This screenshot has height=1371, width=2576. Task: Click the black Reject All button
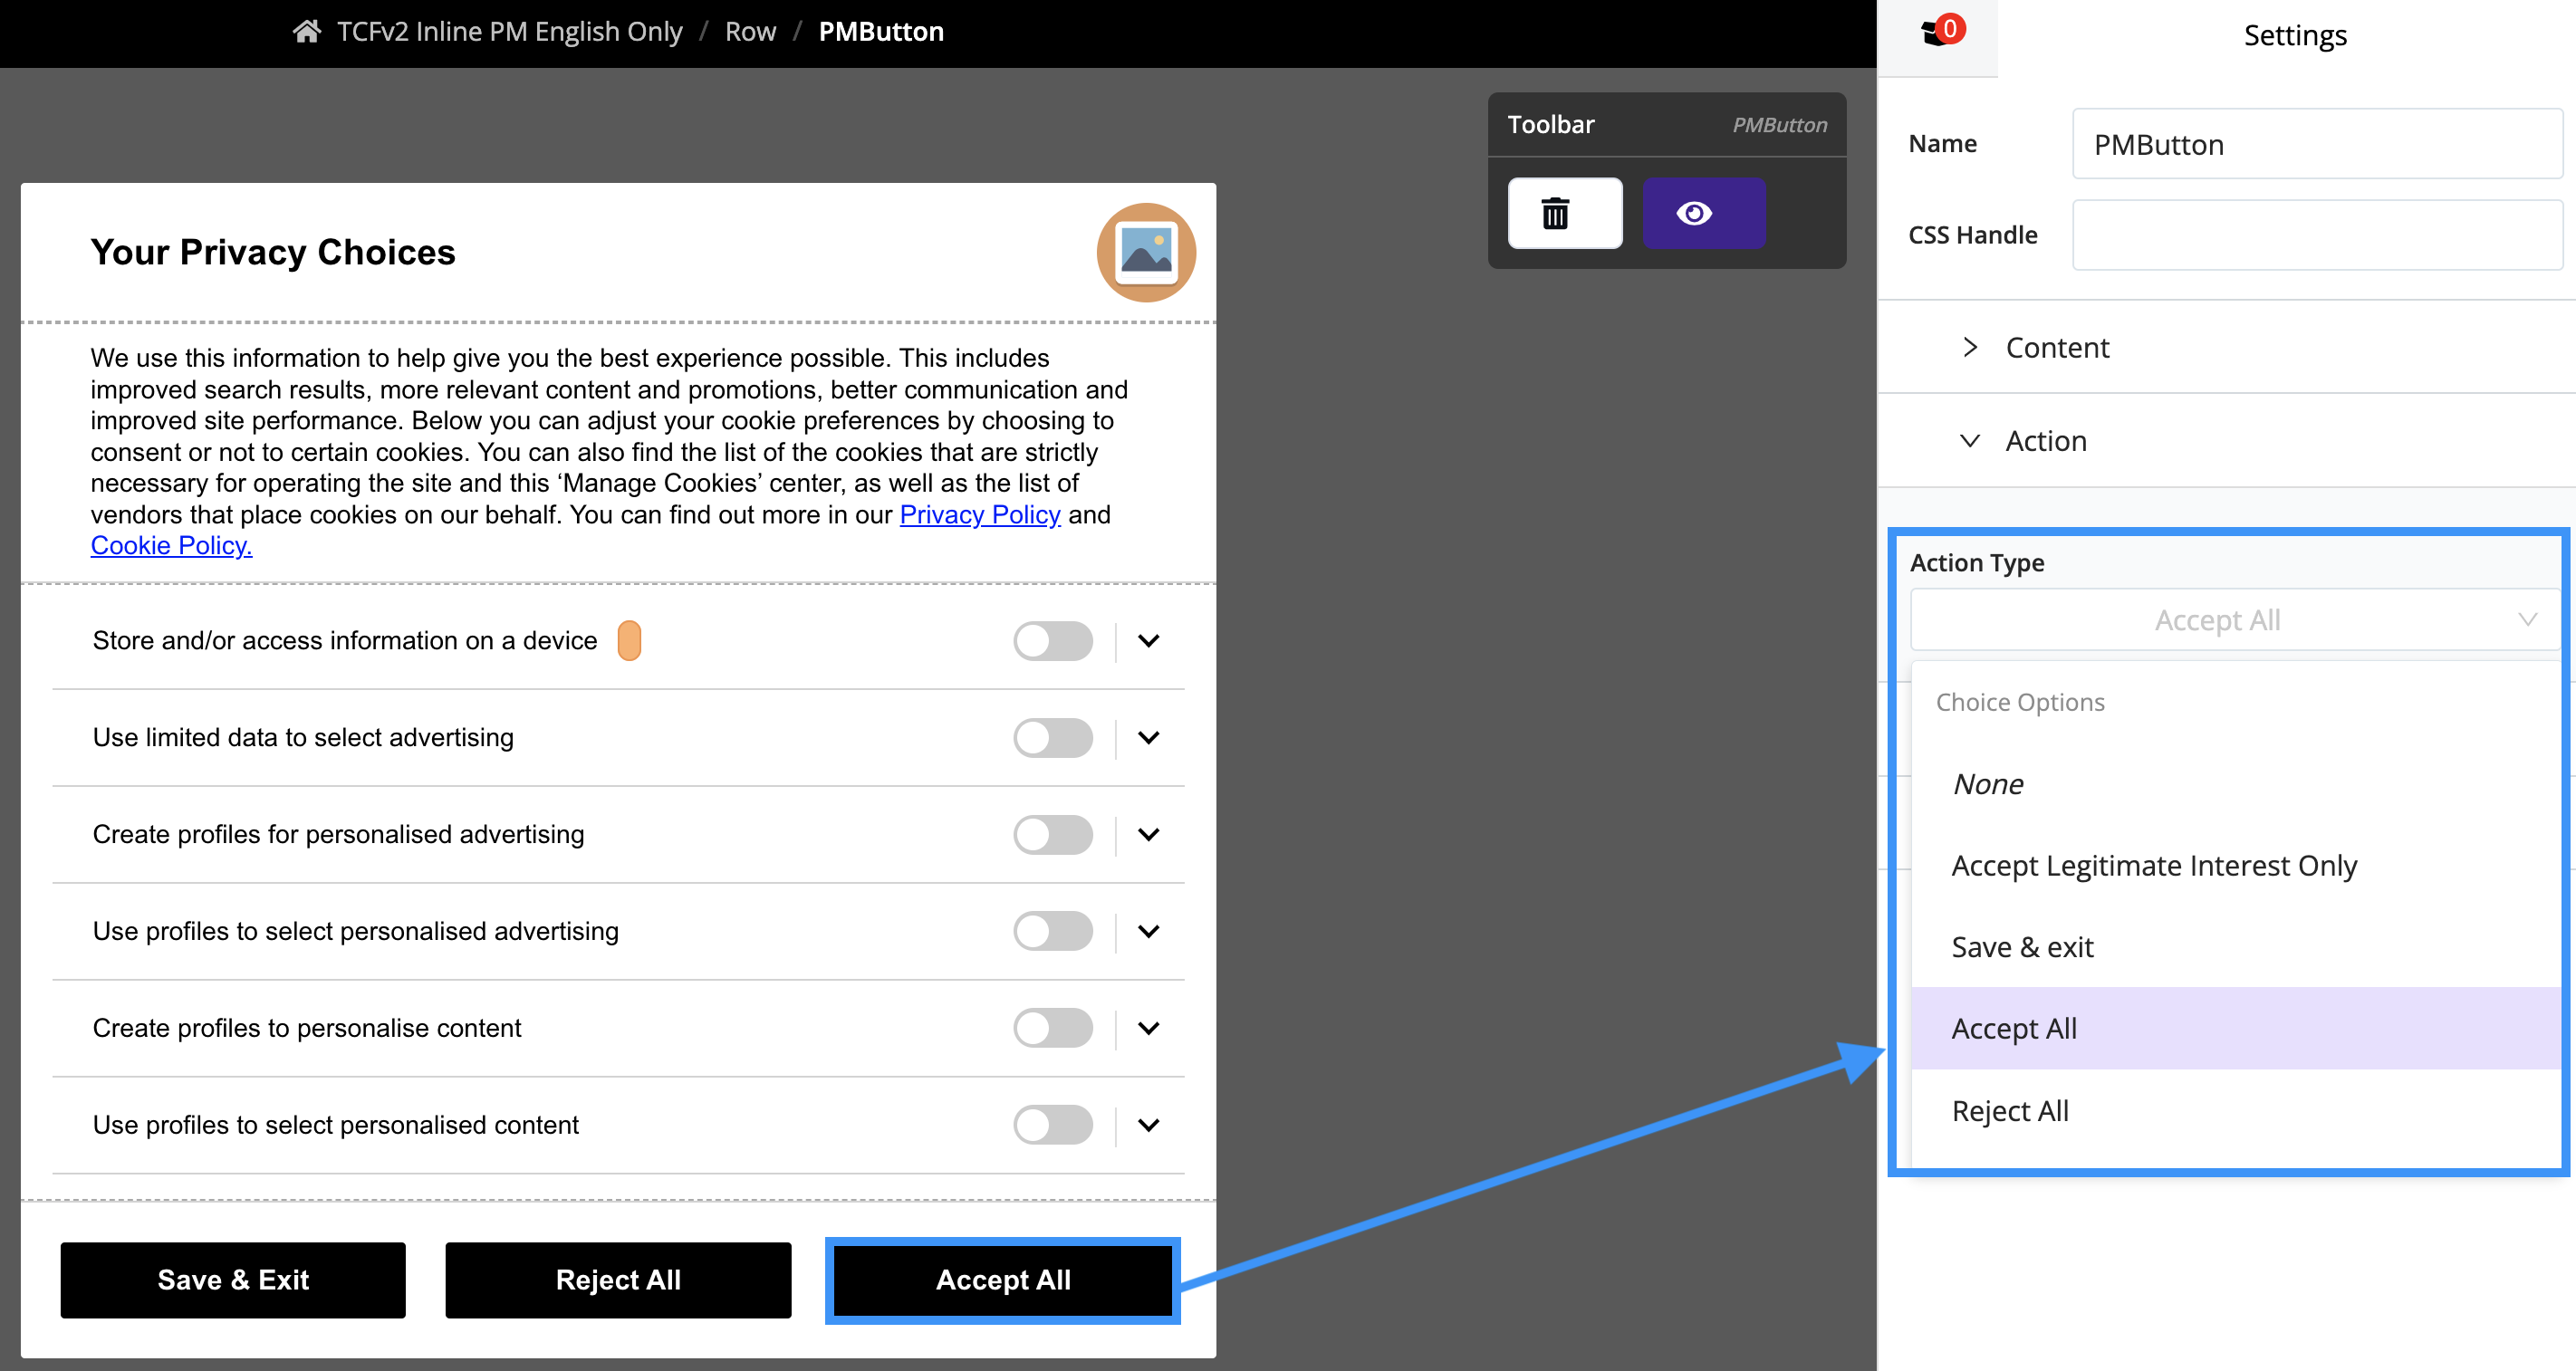coord(618,1280)
